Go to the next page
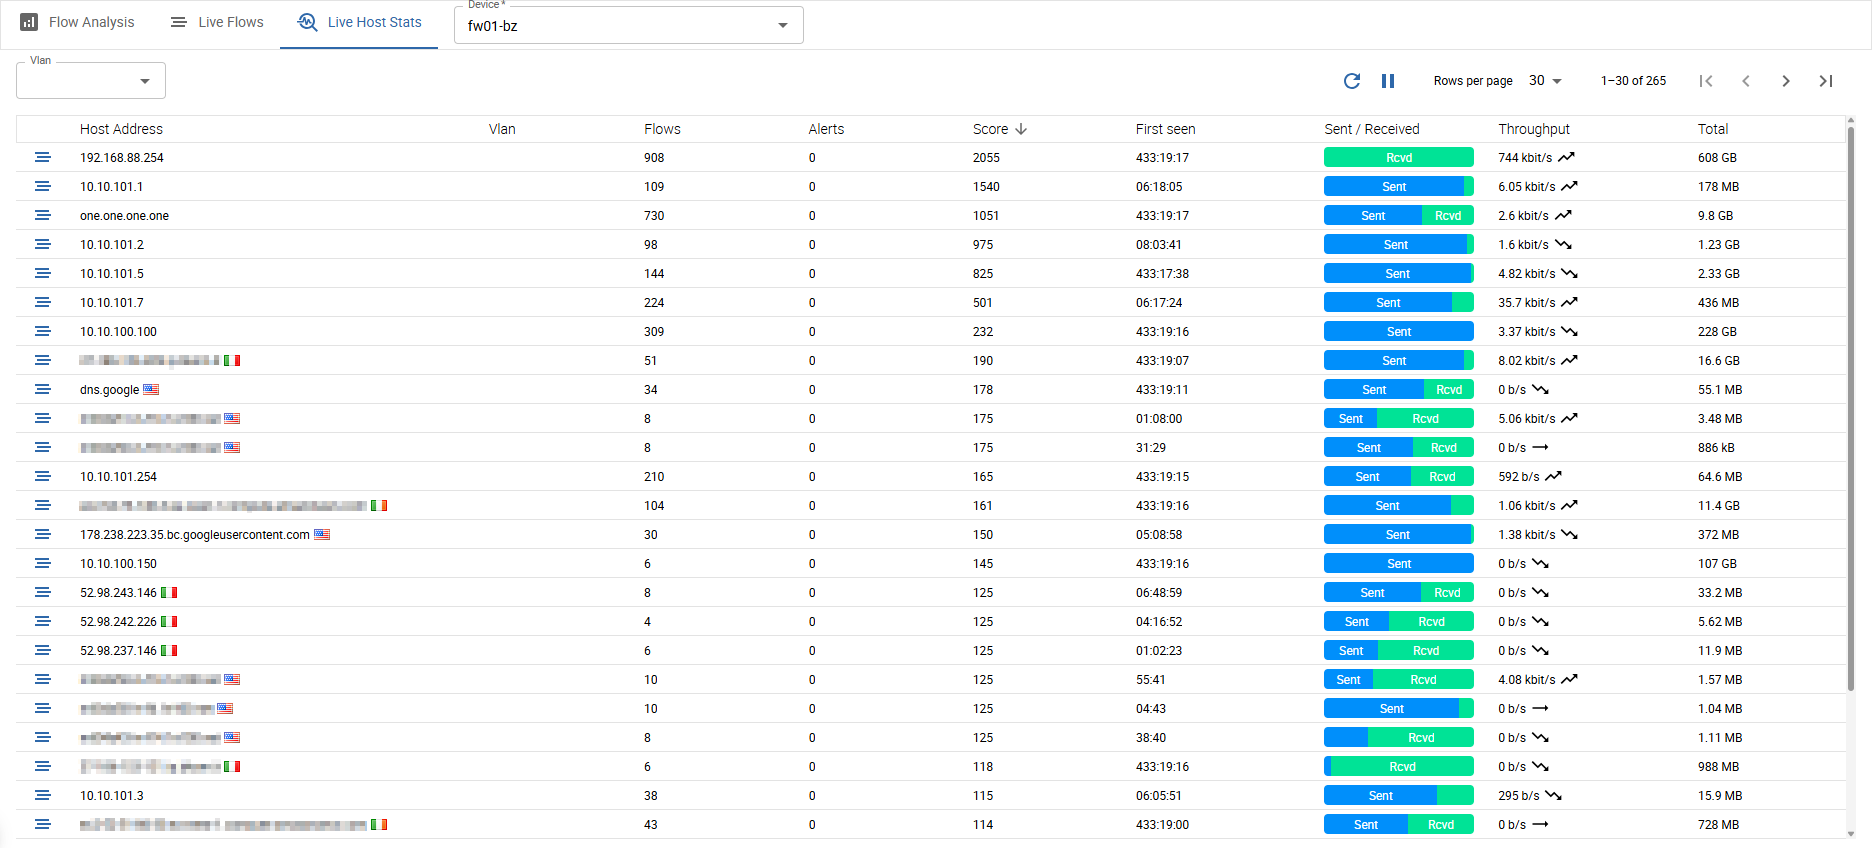 (x=1786, y=81)
